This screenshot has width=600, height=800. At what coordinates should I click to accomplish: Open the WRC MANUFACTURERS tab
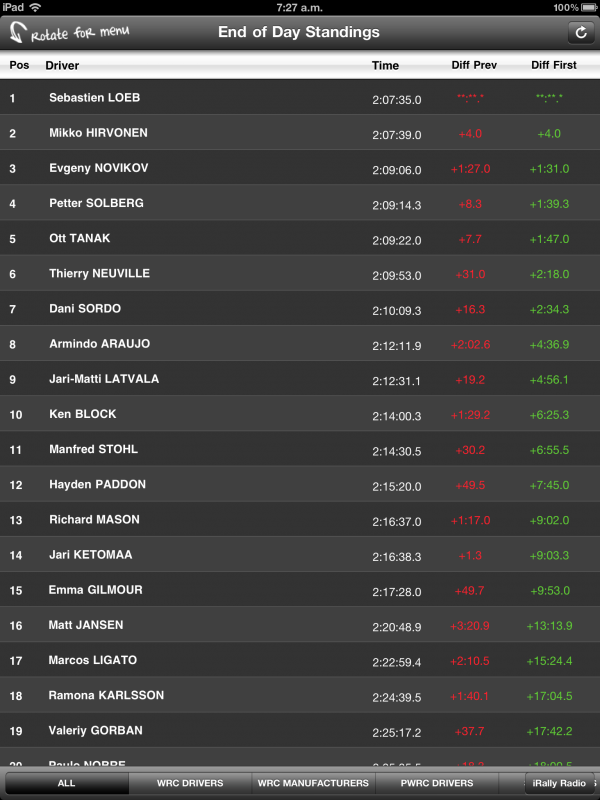click(313, 783)
